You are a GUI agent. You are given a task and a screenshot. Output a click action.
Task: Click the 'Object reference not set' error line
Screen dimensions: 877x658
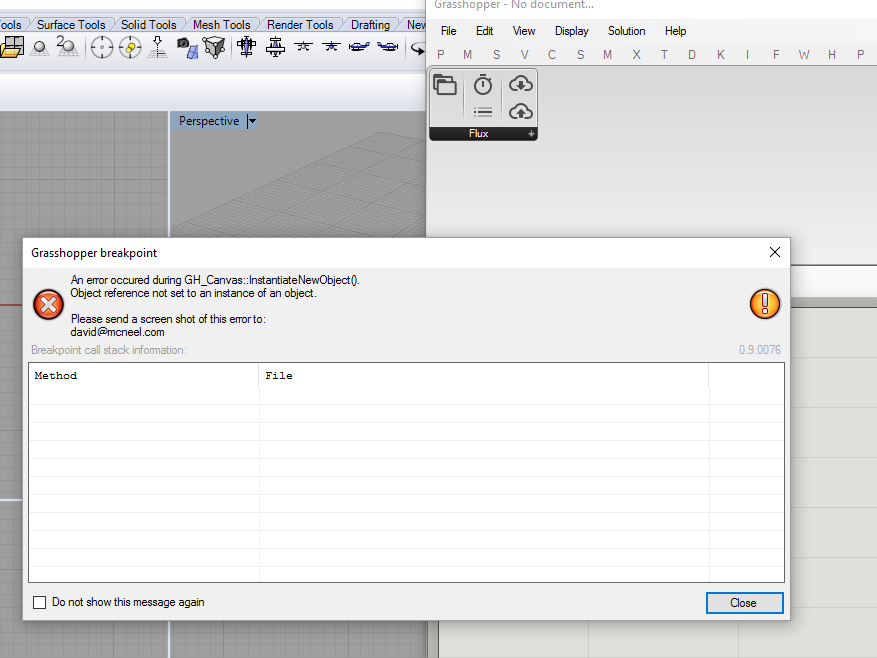point(194,293)
